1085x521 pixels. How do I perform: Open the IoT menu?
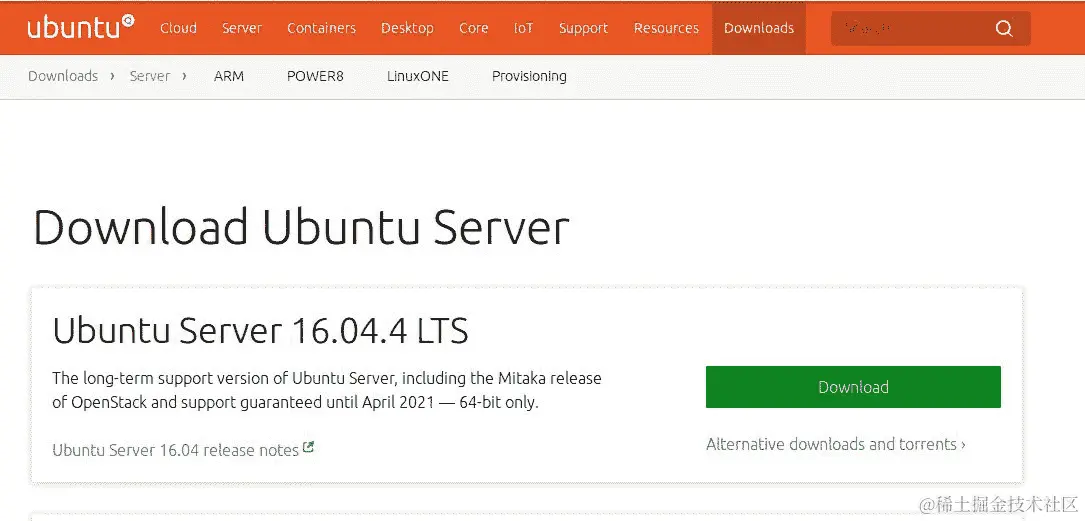[x=523, y=28]
